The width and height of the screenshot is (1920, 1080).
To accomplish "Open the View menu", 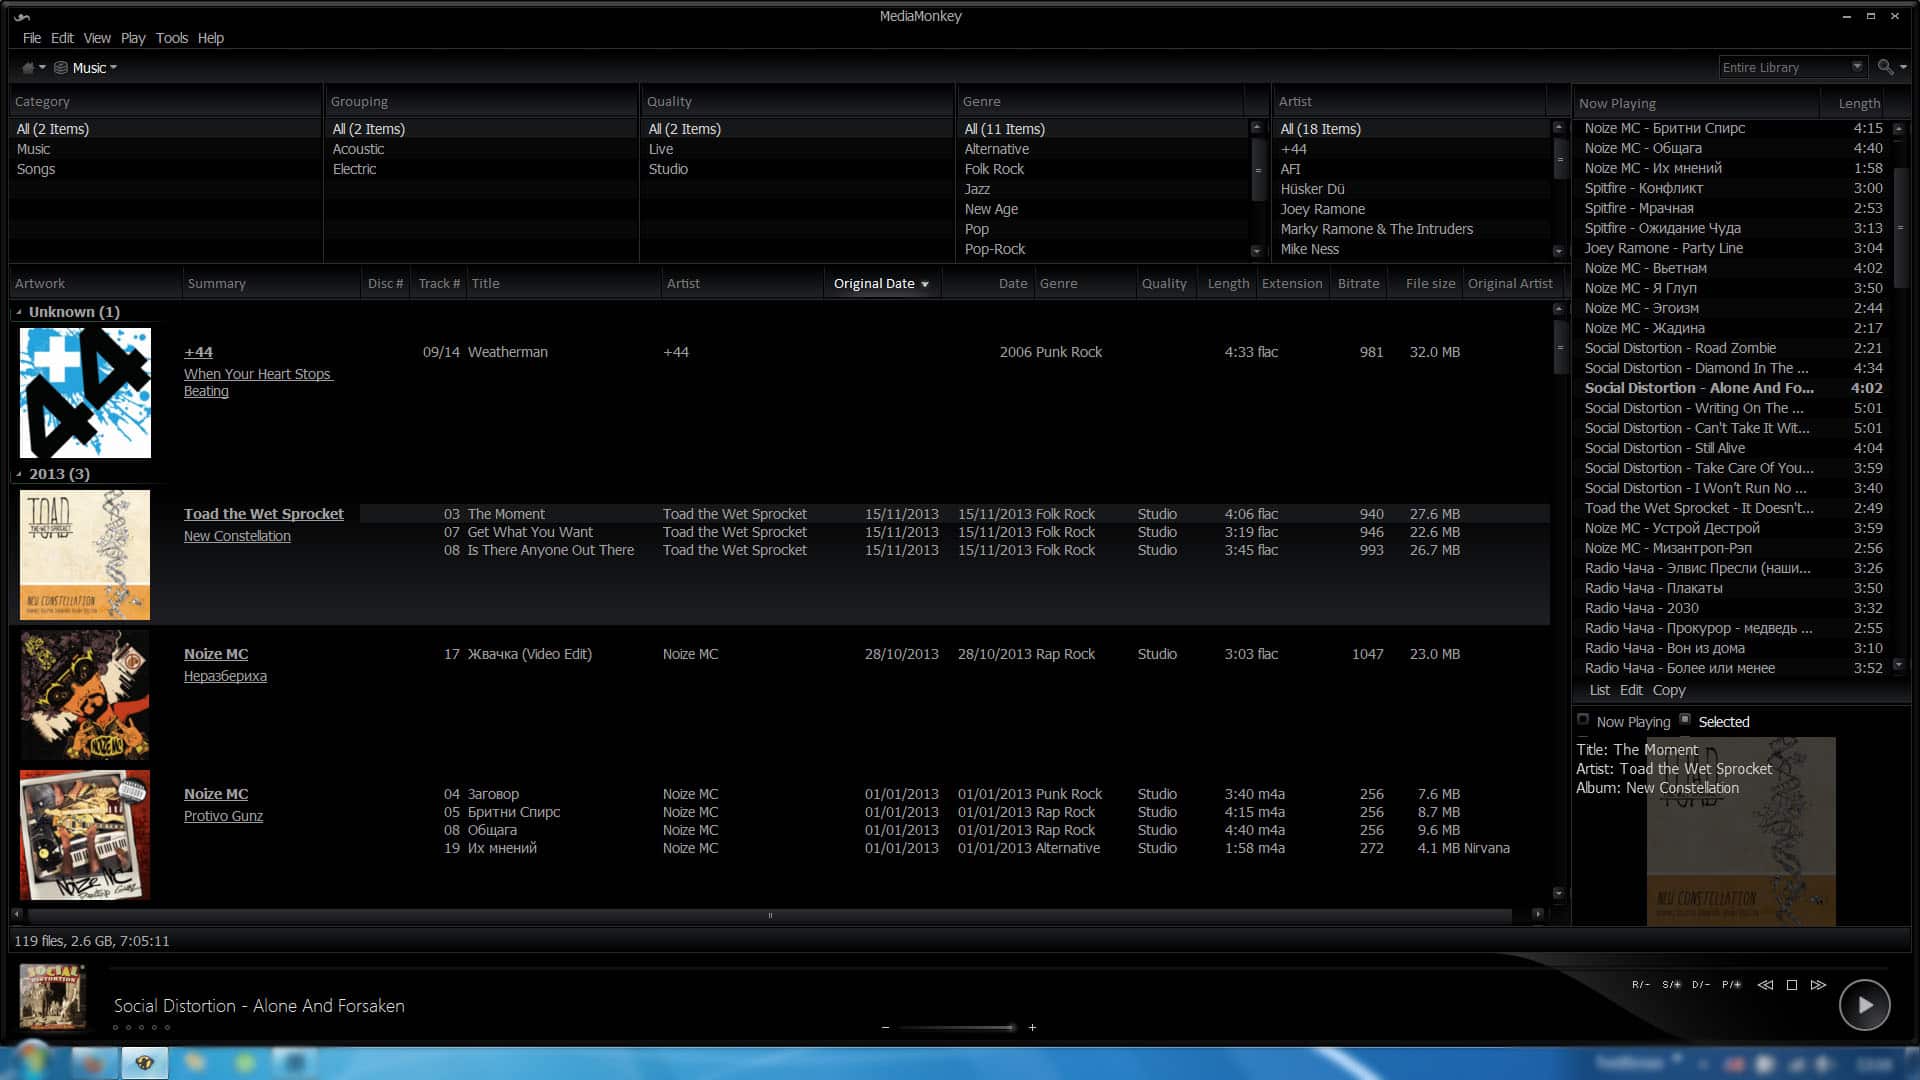I will click(x=97, y=38).
